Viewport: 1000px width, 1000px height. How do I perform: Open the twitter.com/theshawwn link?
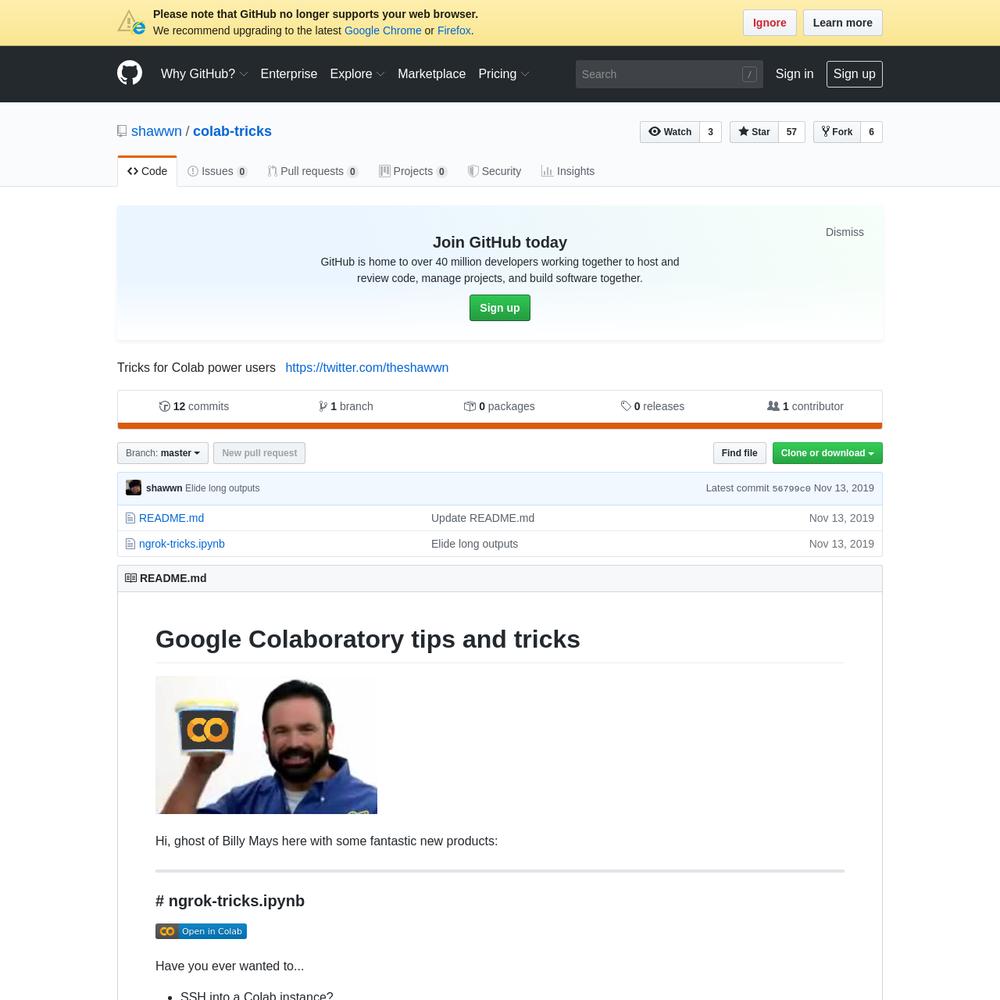[367, 367]
